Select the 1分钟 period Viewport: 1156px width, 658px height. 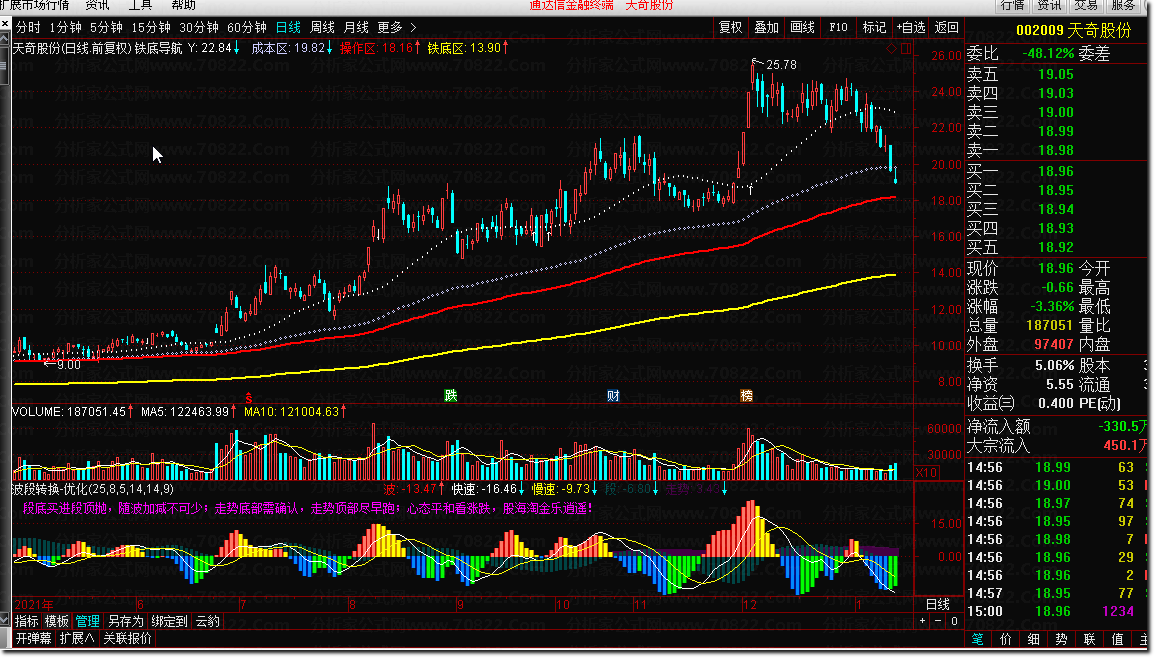pos(66,27)
